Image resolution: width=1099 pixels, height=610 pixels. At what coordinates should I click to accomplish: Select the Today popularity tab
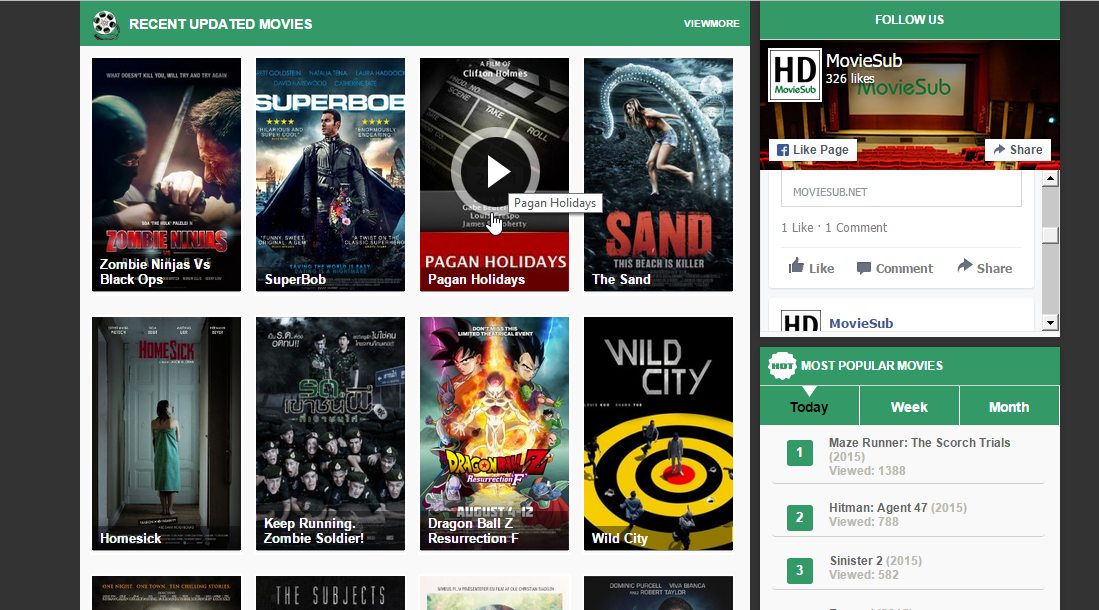pos(810,407)
